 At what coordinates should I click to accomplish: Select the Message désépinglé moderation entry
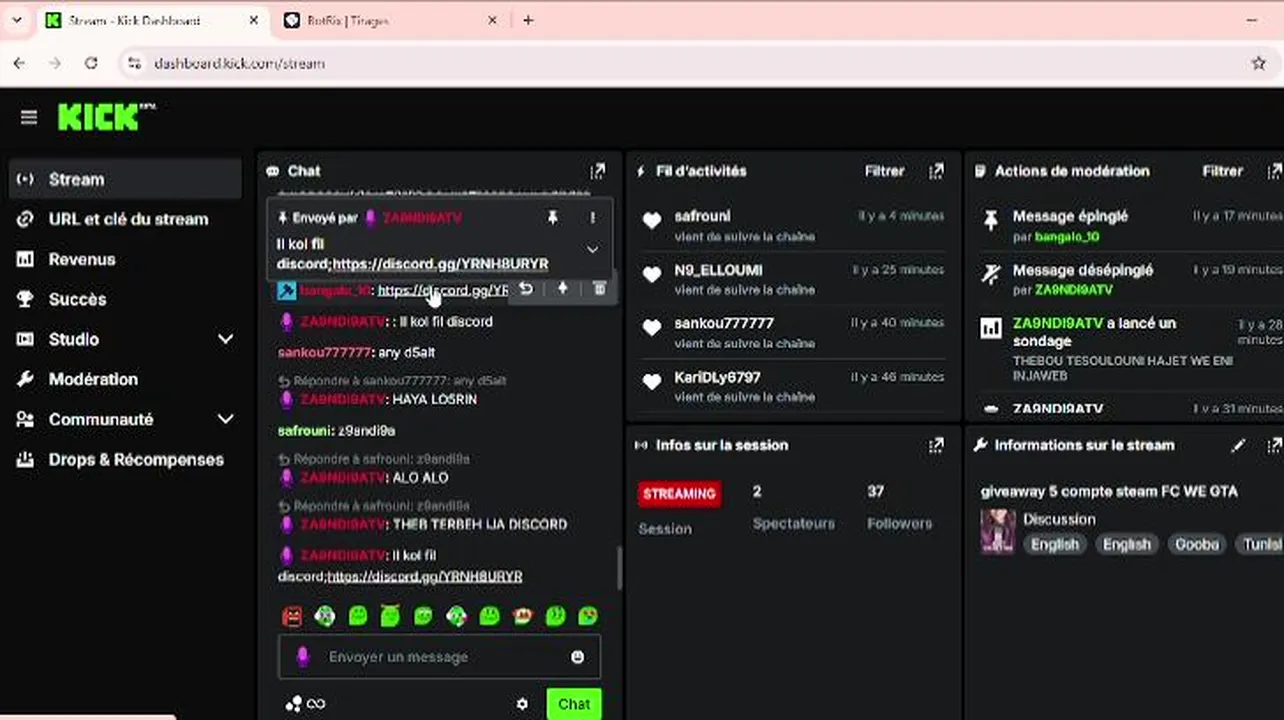point(1131,279)
